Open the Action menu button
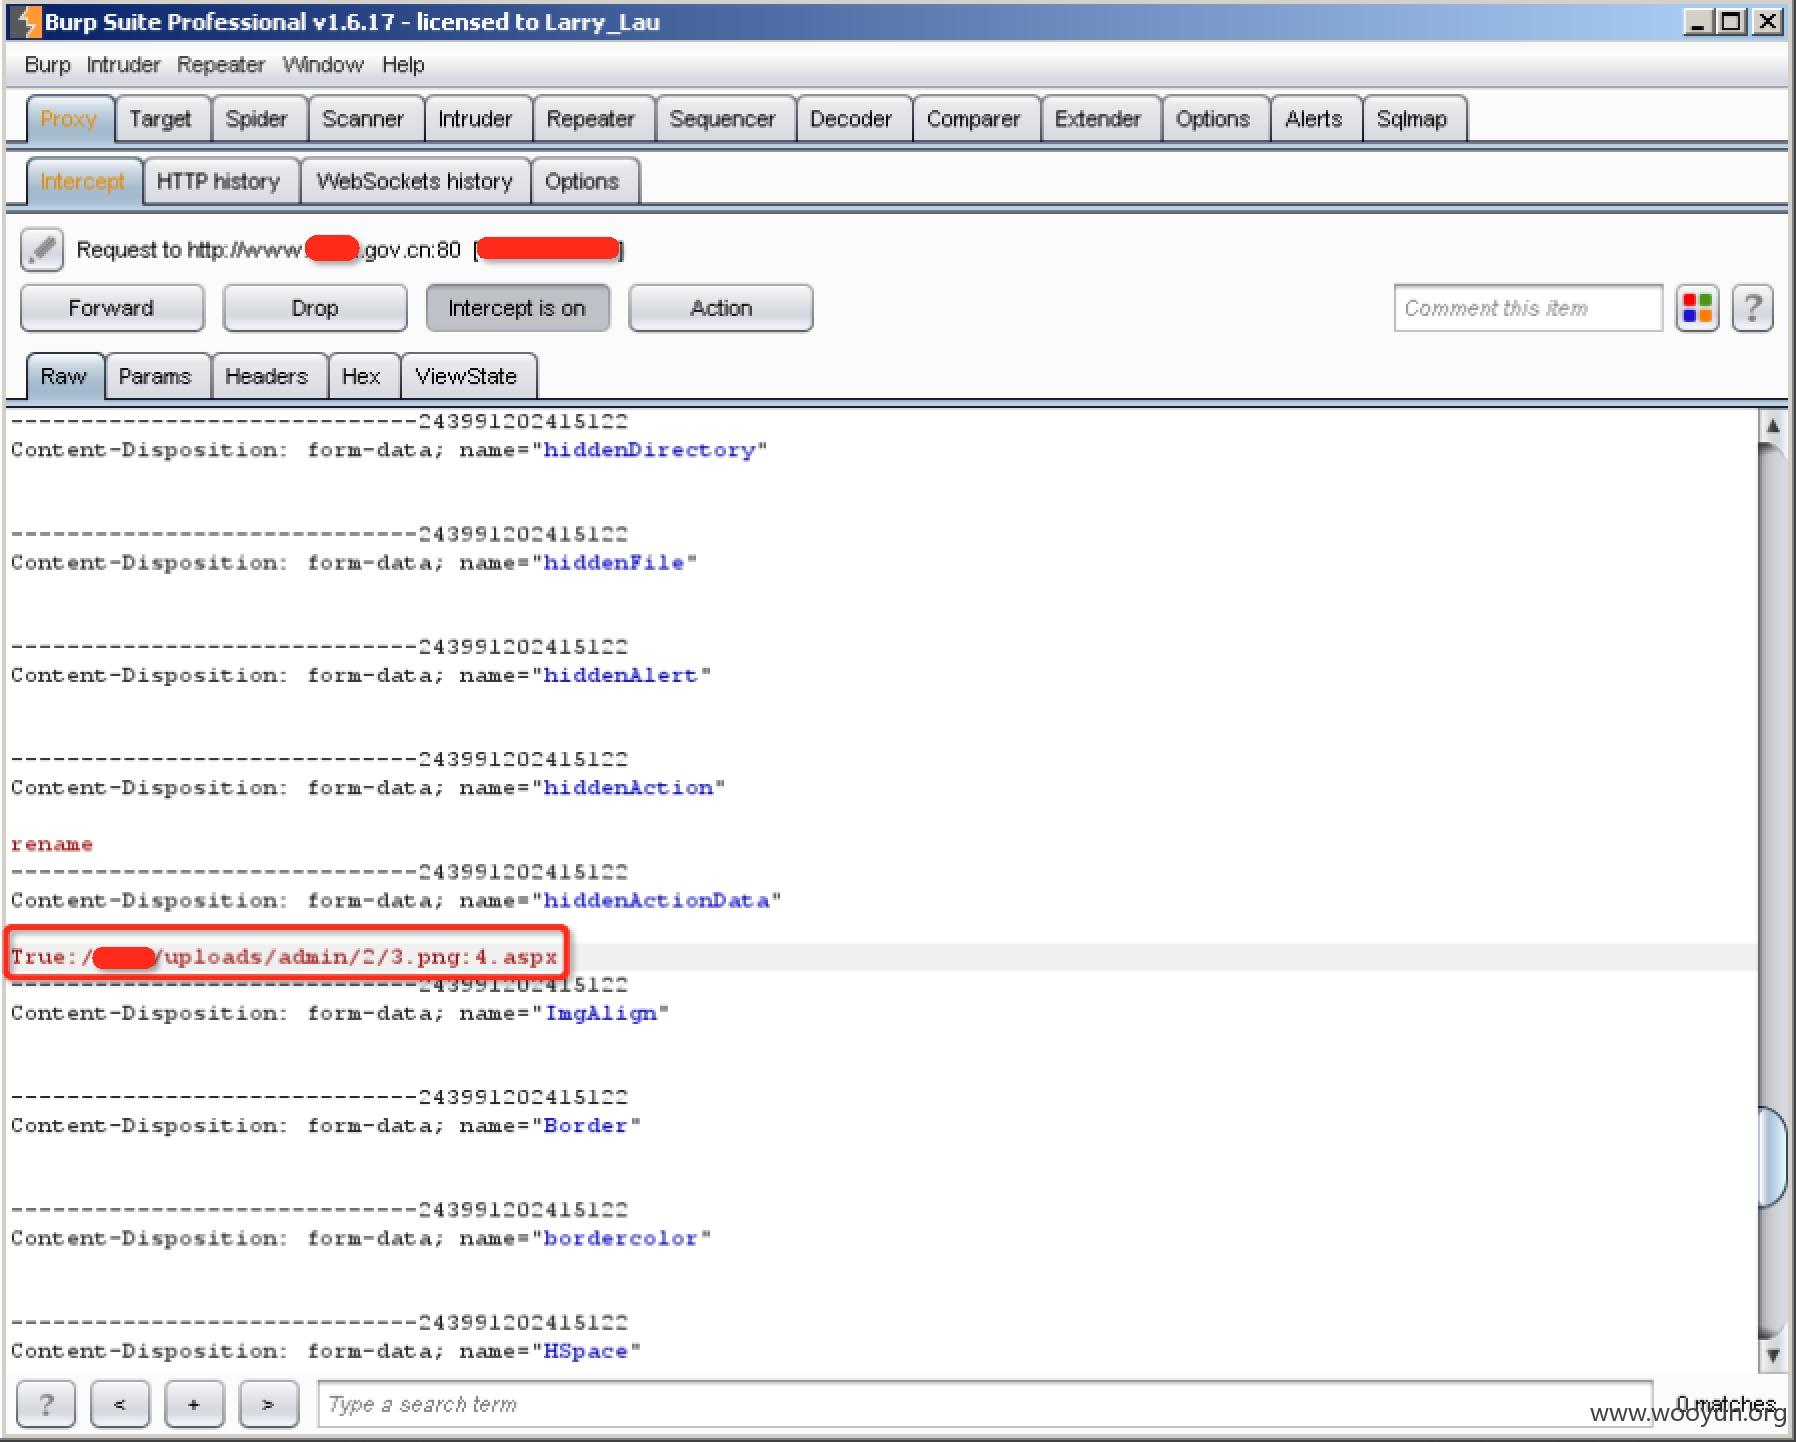This screenshot has height=1442, width=1796. [x=721, y=308]
